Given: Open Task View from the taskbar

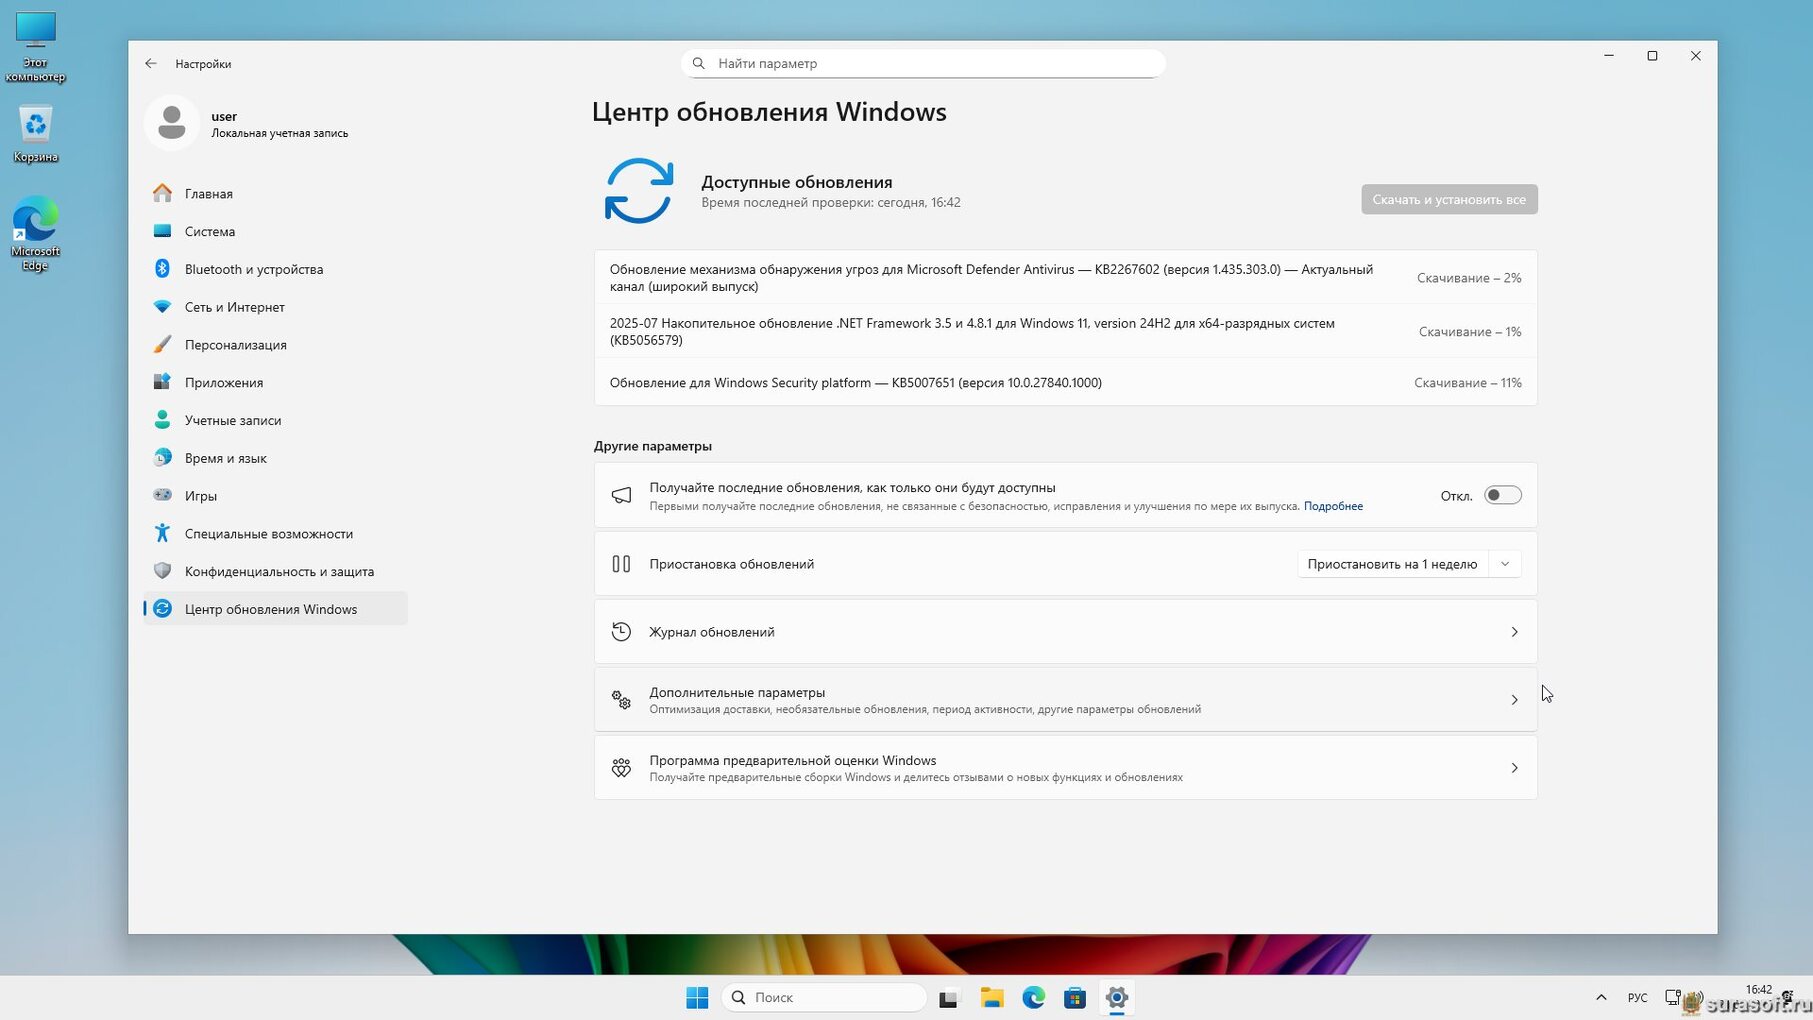Looking at the screenshot, I should click(x=948, y=997).
